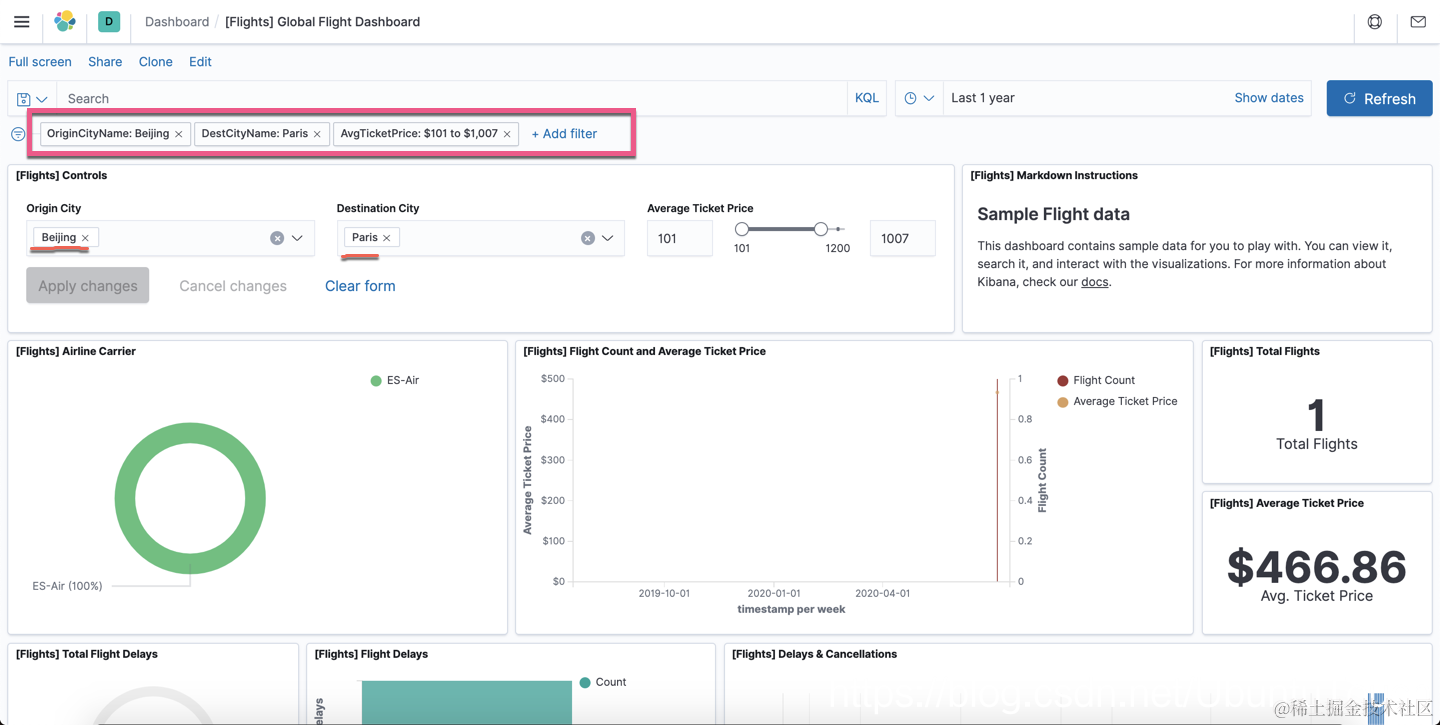
Task: Click Cancel changes
Action: tap(233, 286)
